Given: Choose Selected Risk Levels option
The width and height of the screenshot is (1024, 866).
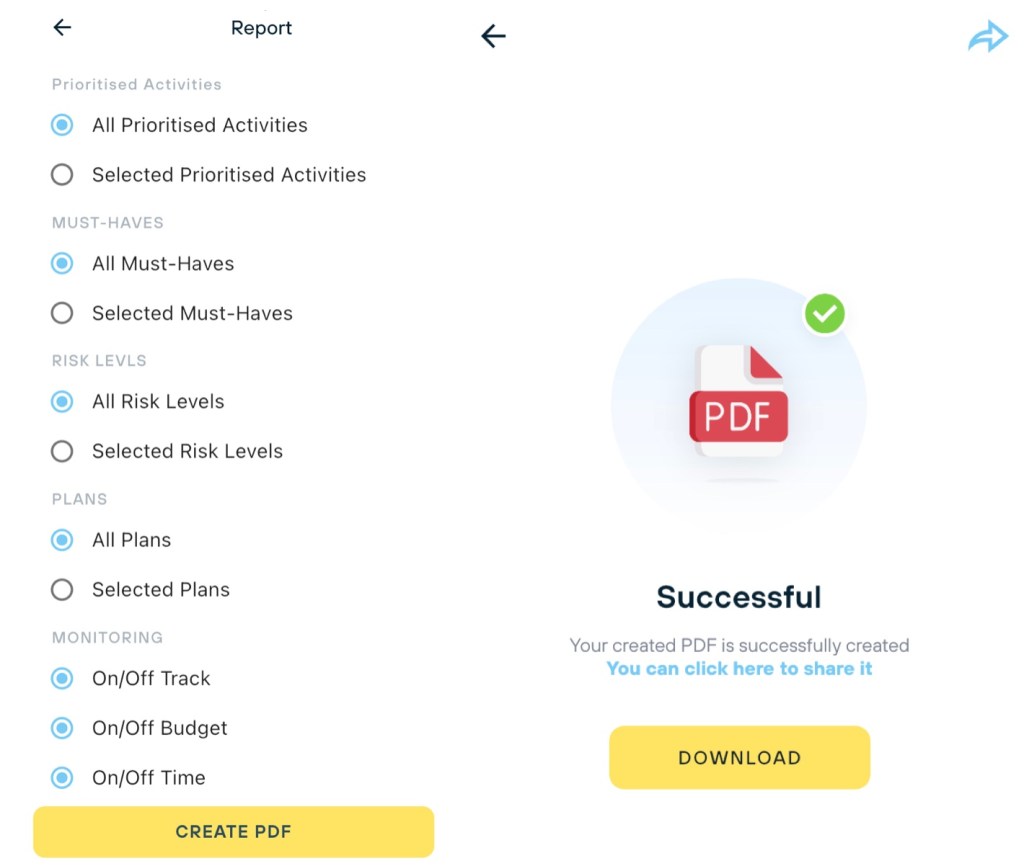Looking at the screenshot, I should (x=62, y=451).
